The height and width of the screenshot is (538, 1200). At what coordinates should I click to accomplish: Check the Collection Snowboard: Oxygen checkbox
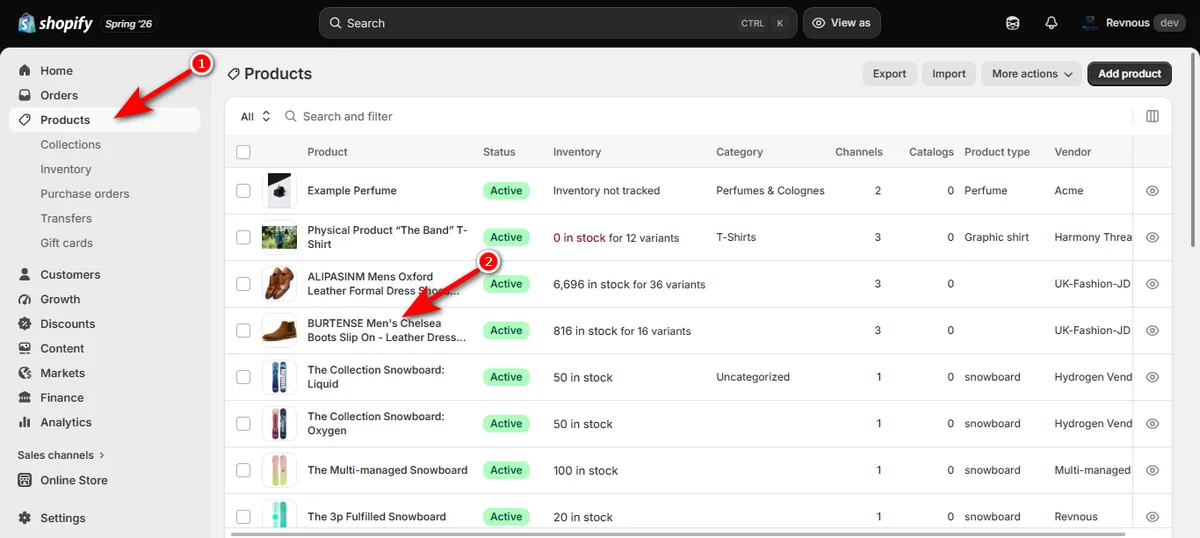pos(243,424)
